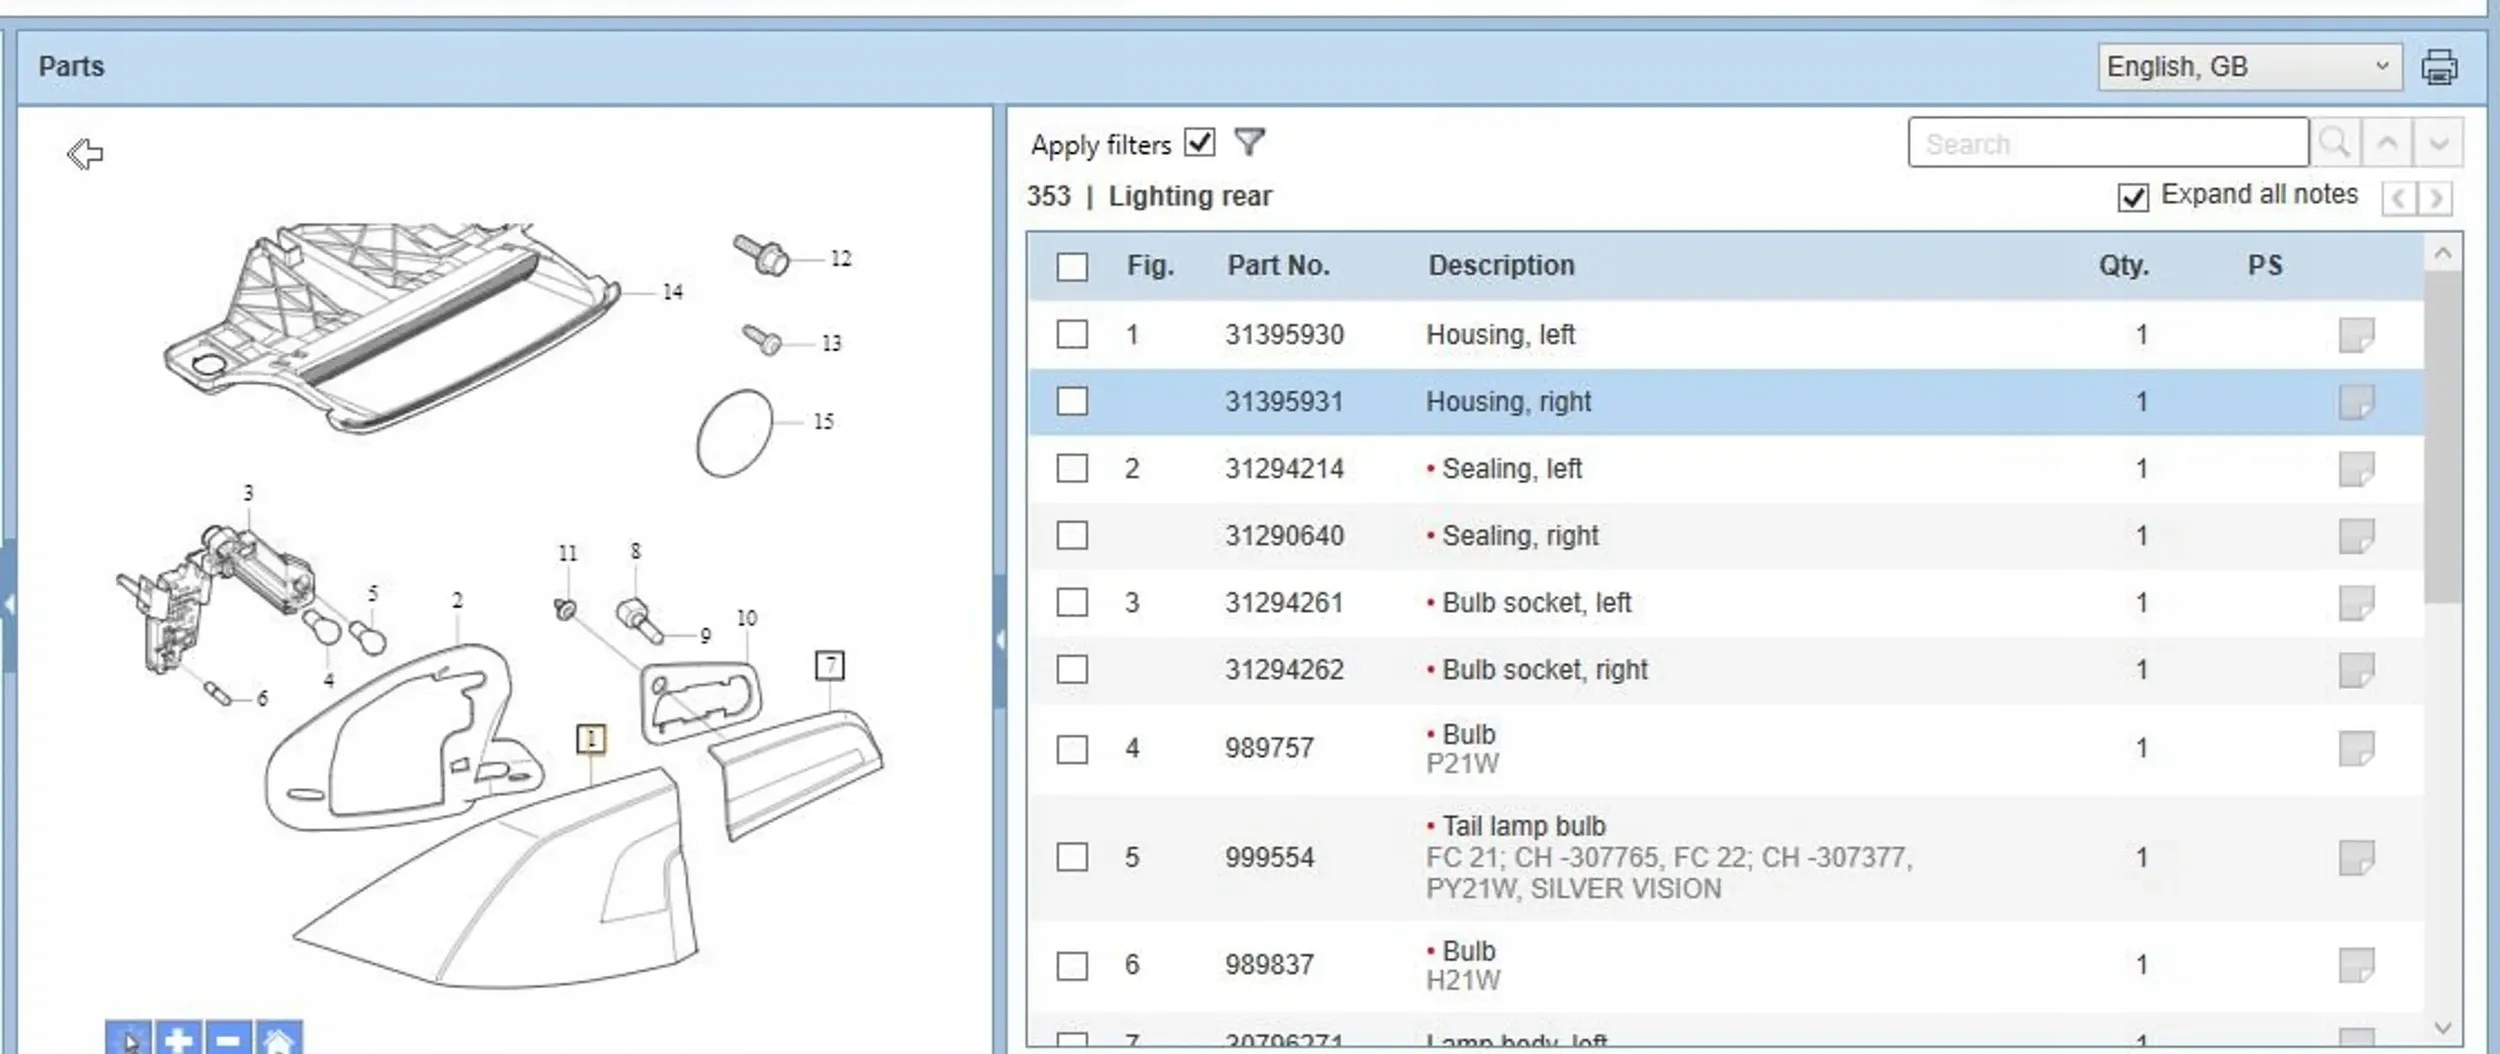Select the pointer tool under the diagram
Screen dimensions: 2500x1054
coord(129,1040)
